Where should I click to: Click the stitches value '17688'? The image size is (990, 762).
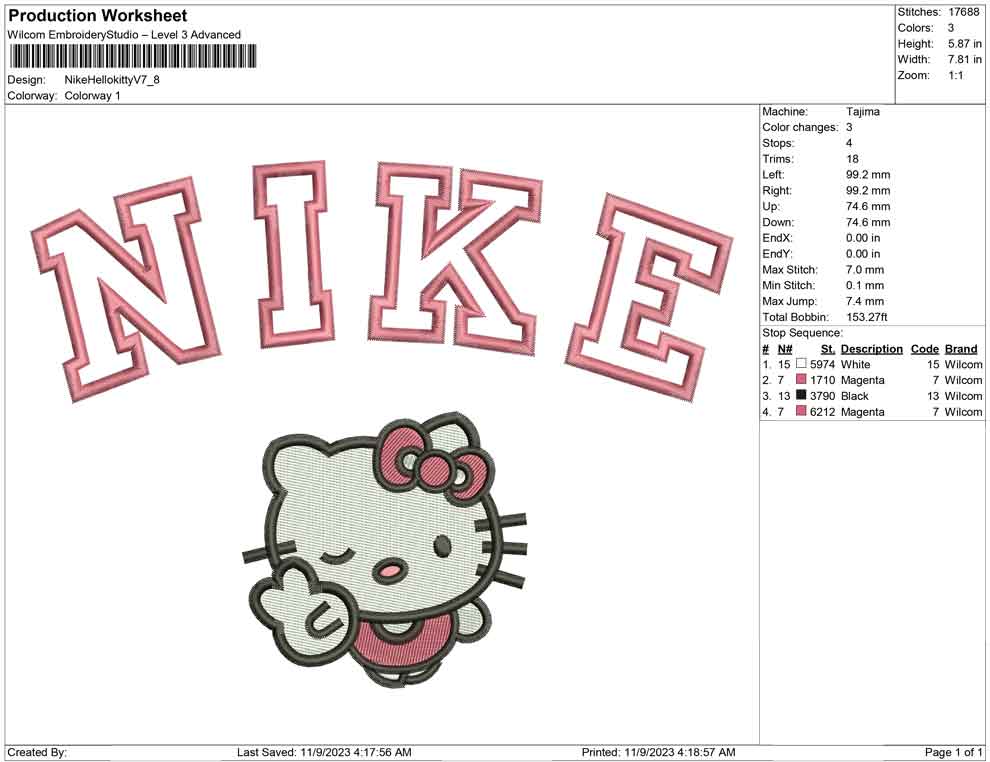point(964,12)
